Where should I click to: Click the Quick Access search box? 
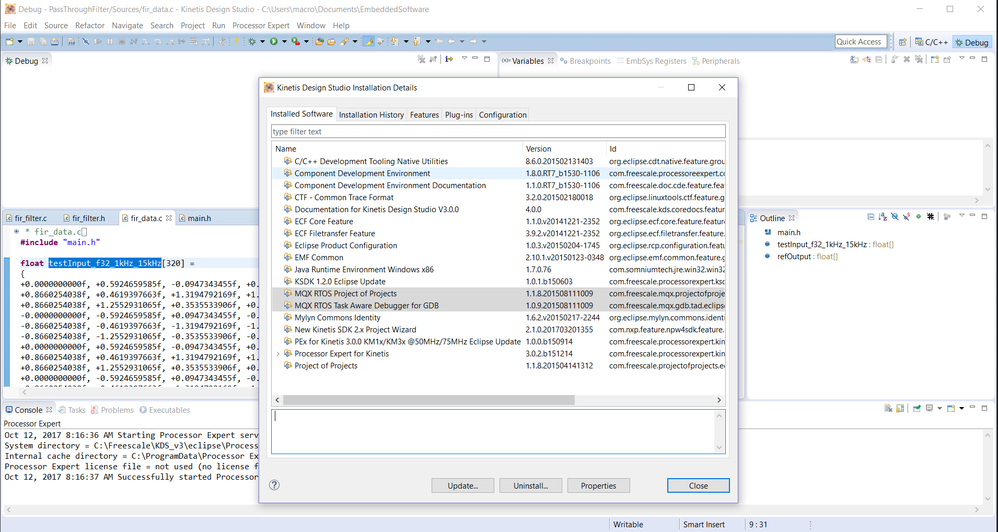861,41
